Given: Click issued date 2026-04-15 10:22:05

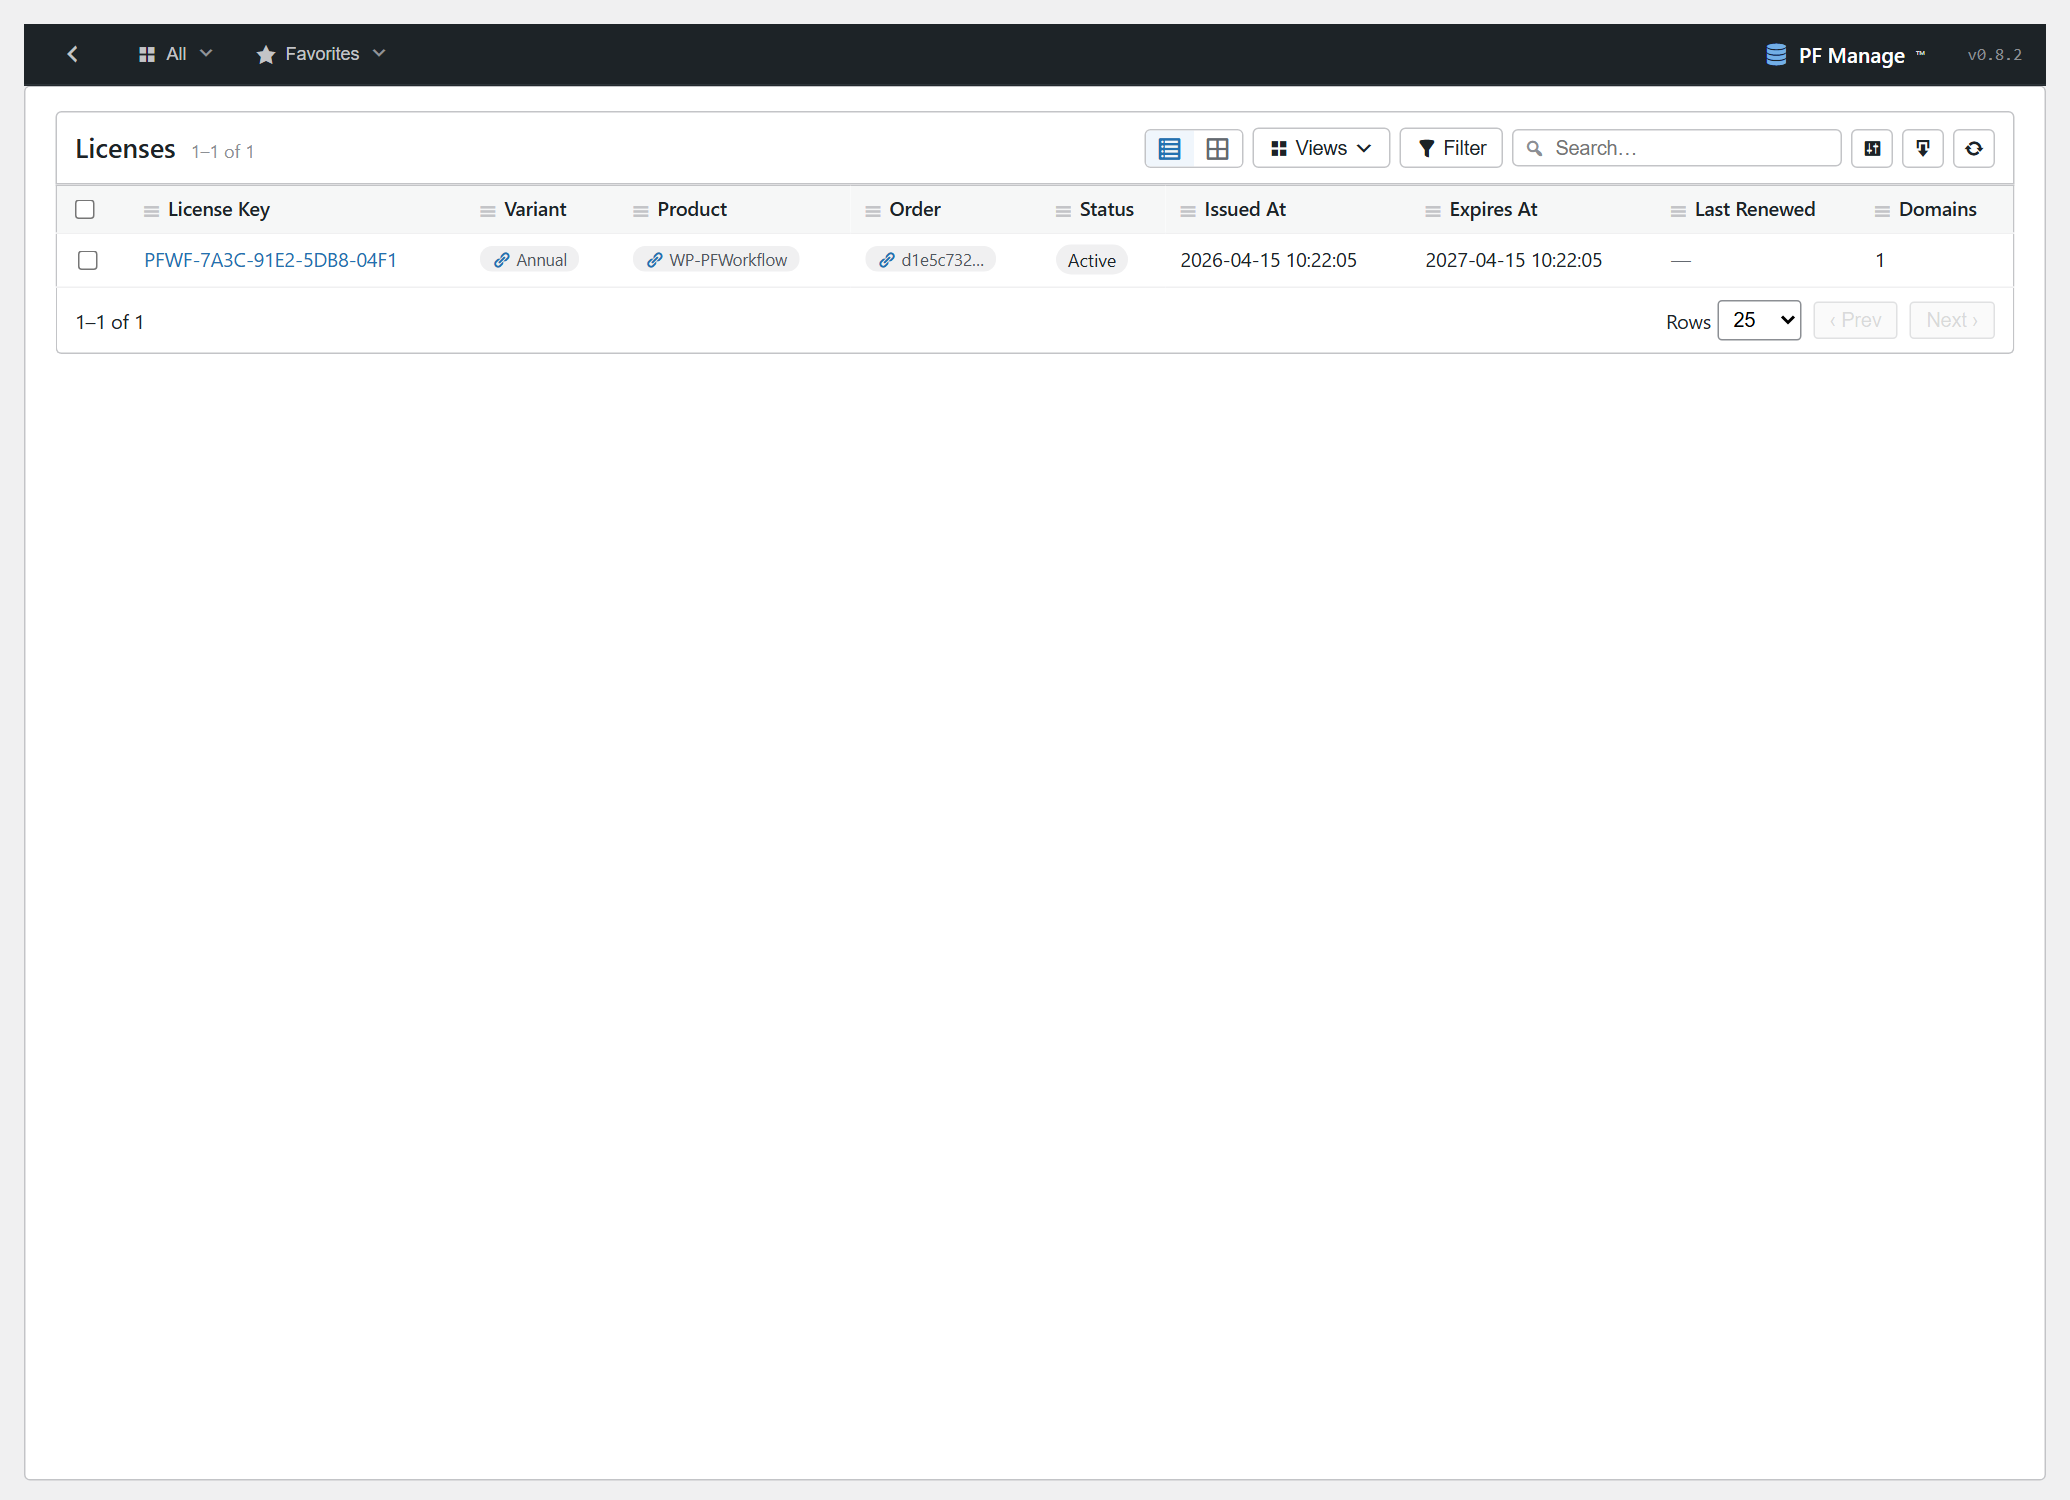Looking at the screenshot, I should [1268, 260].
